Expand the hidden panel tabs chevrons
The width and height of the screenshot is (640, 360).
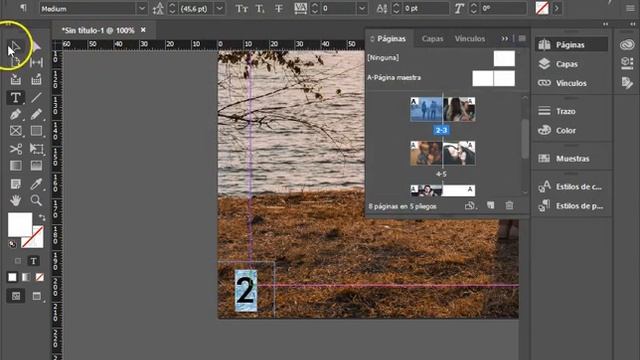tap(505, 39)
